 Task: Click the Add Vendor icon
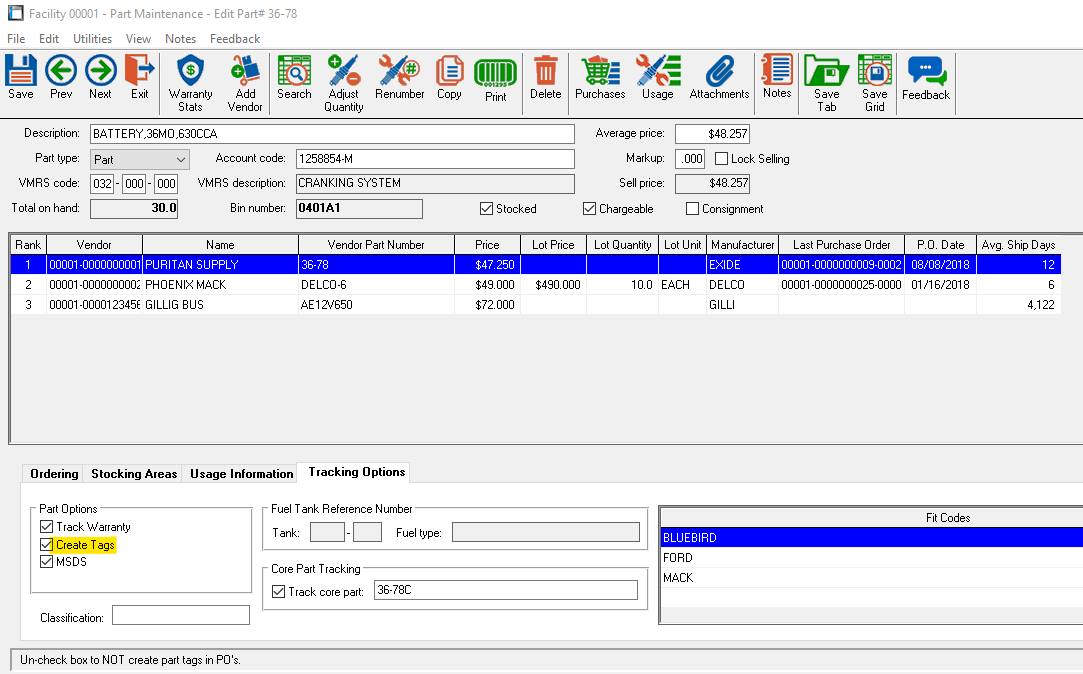245,82
